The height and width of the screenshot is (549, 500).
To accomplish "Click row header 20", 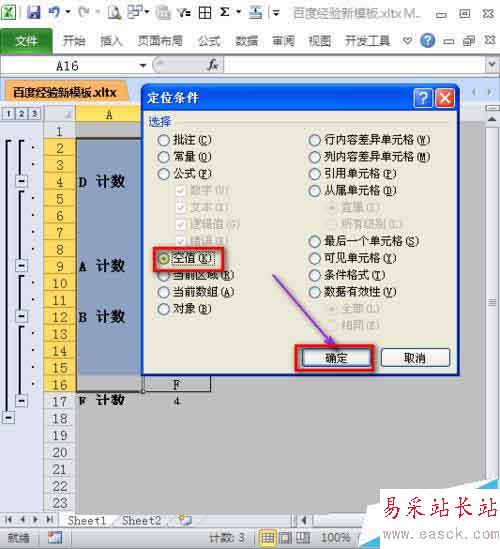I will click(60, 452).
